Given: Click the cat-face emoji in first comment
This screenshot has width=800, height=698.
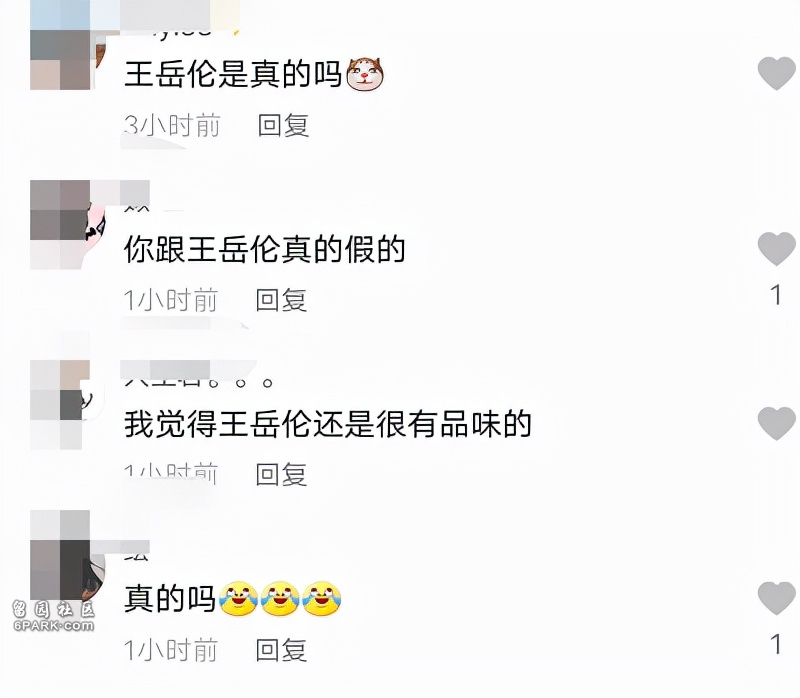Looking at the screenshot, I should (x=365, y=74).
